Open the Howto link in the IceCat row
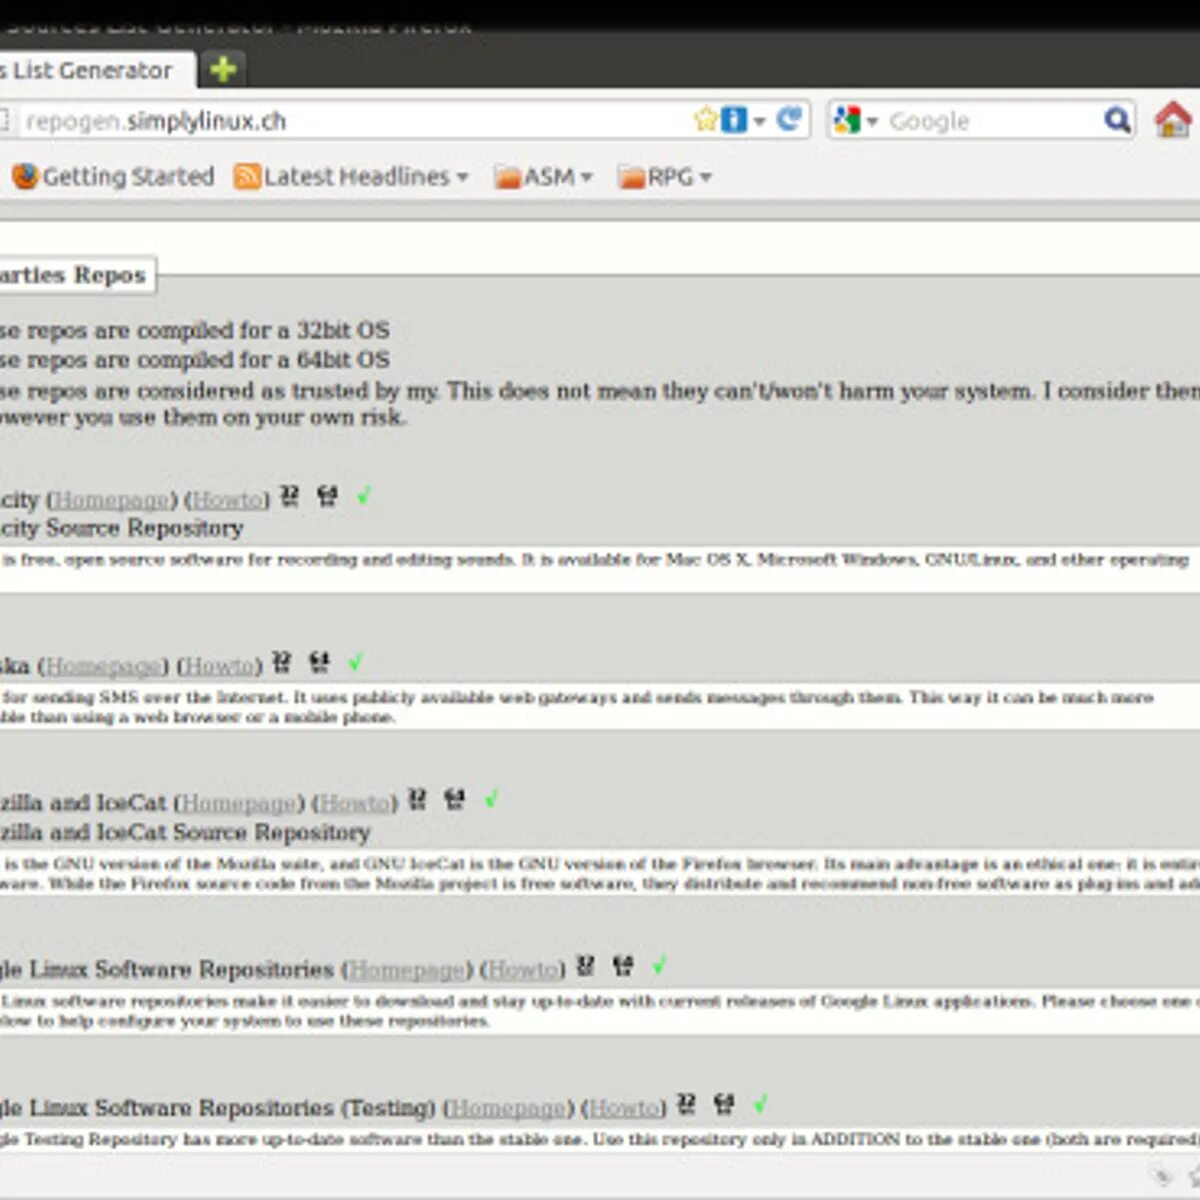 point(355,803)
